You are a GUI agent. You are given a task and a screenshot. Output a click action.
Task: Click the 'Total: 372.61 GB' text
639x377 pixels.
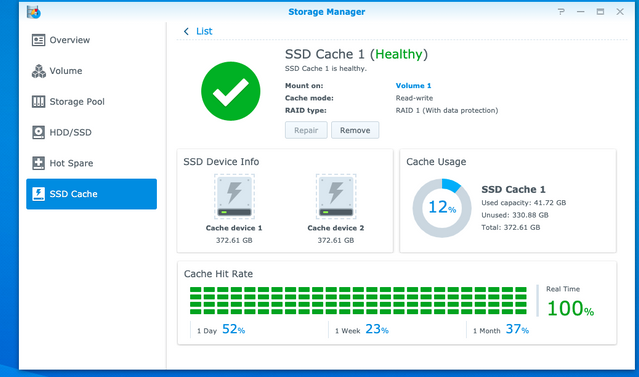click(511, 227)
